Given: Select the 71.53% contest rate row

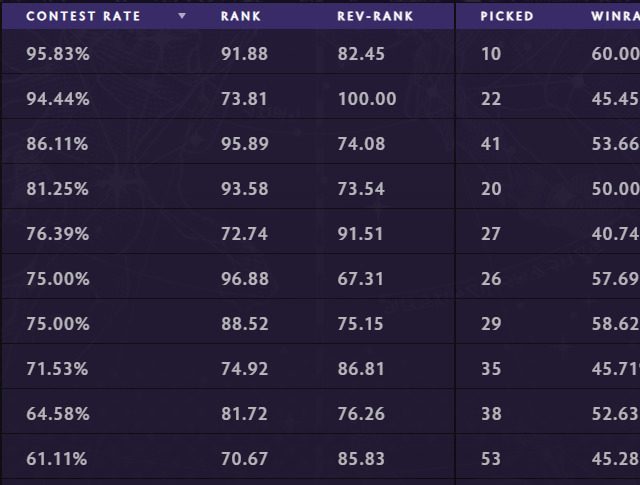Looking at the screenshot, I should (58, 369).
